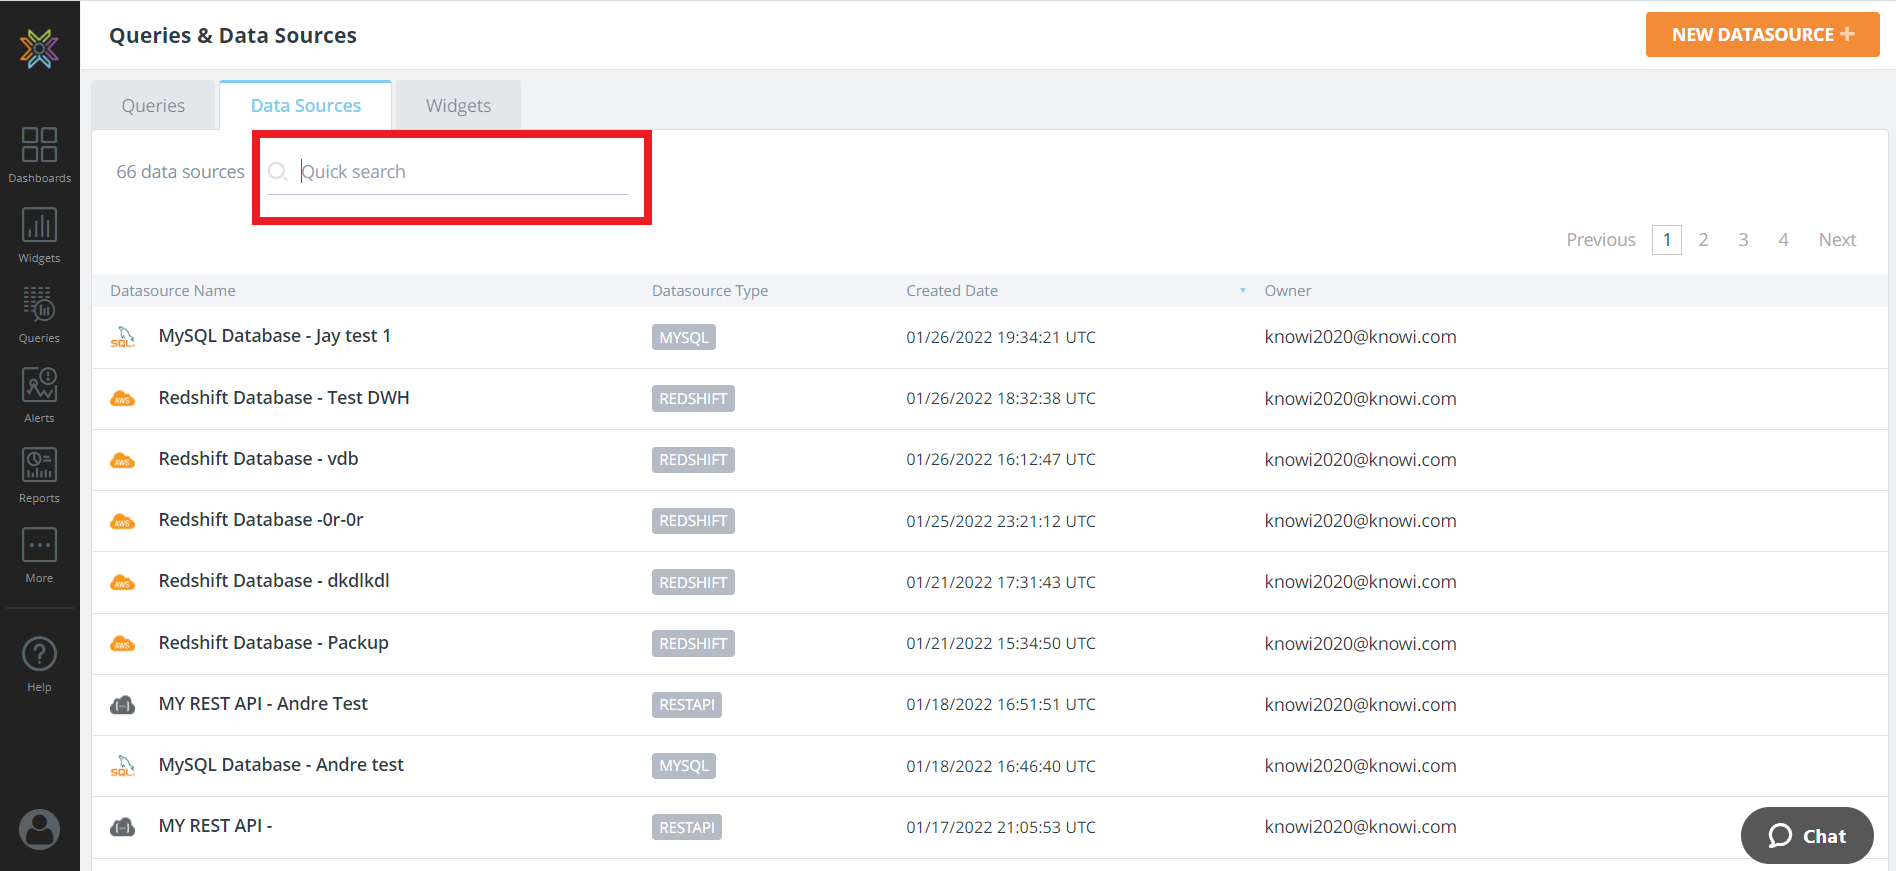Screen dimensions: 1896x871
Task: Open MySQL Database - Jay test 1
Action: 274,336
